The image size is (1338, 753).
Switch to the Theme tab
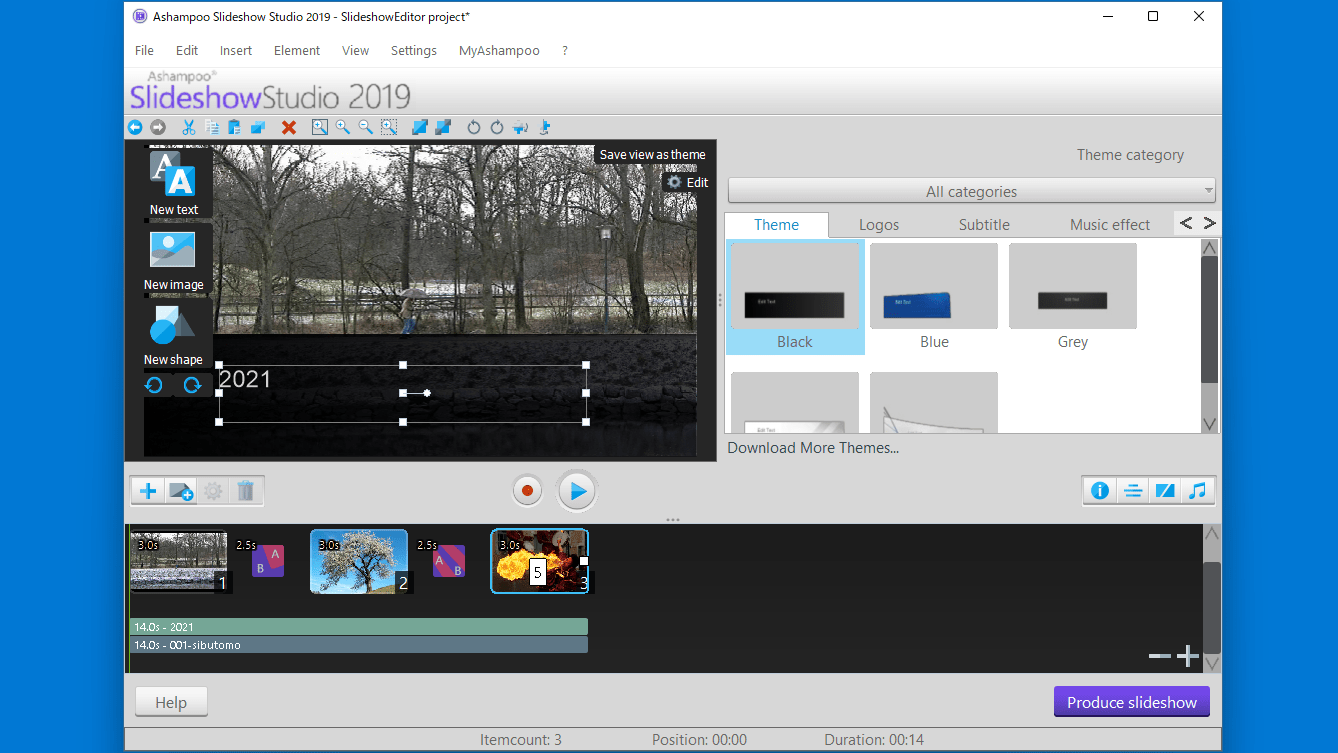tap(776, 224)
